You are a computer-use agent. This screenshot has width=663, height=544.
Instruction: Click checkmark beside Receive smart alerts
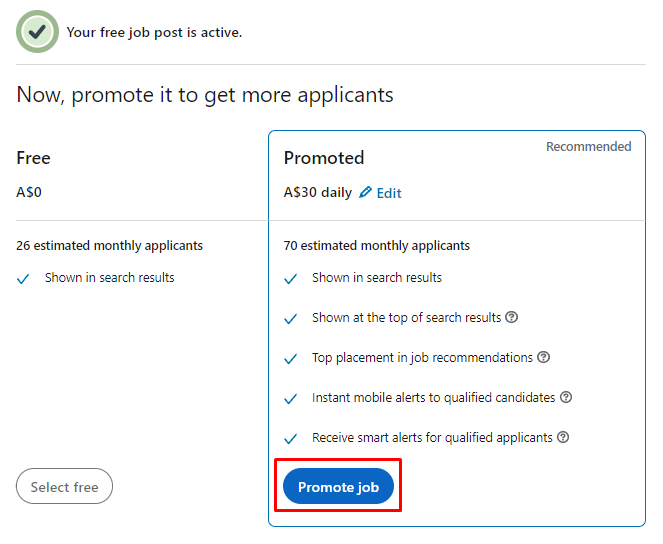coord(290,439)
